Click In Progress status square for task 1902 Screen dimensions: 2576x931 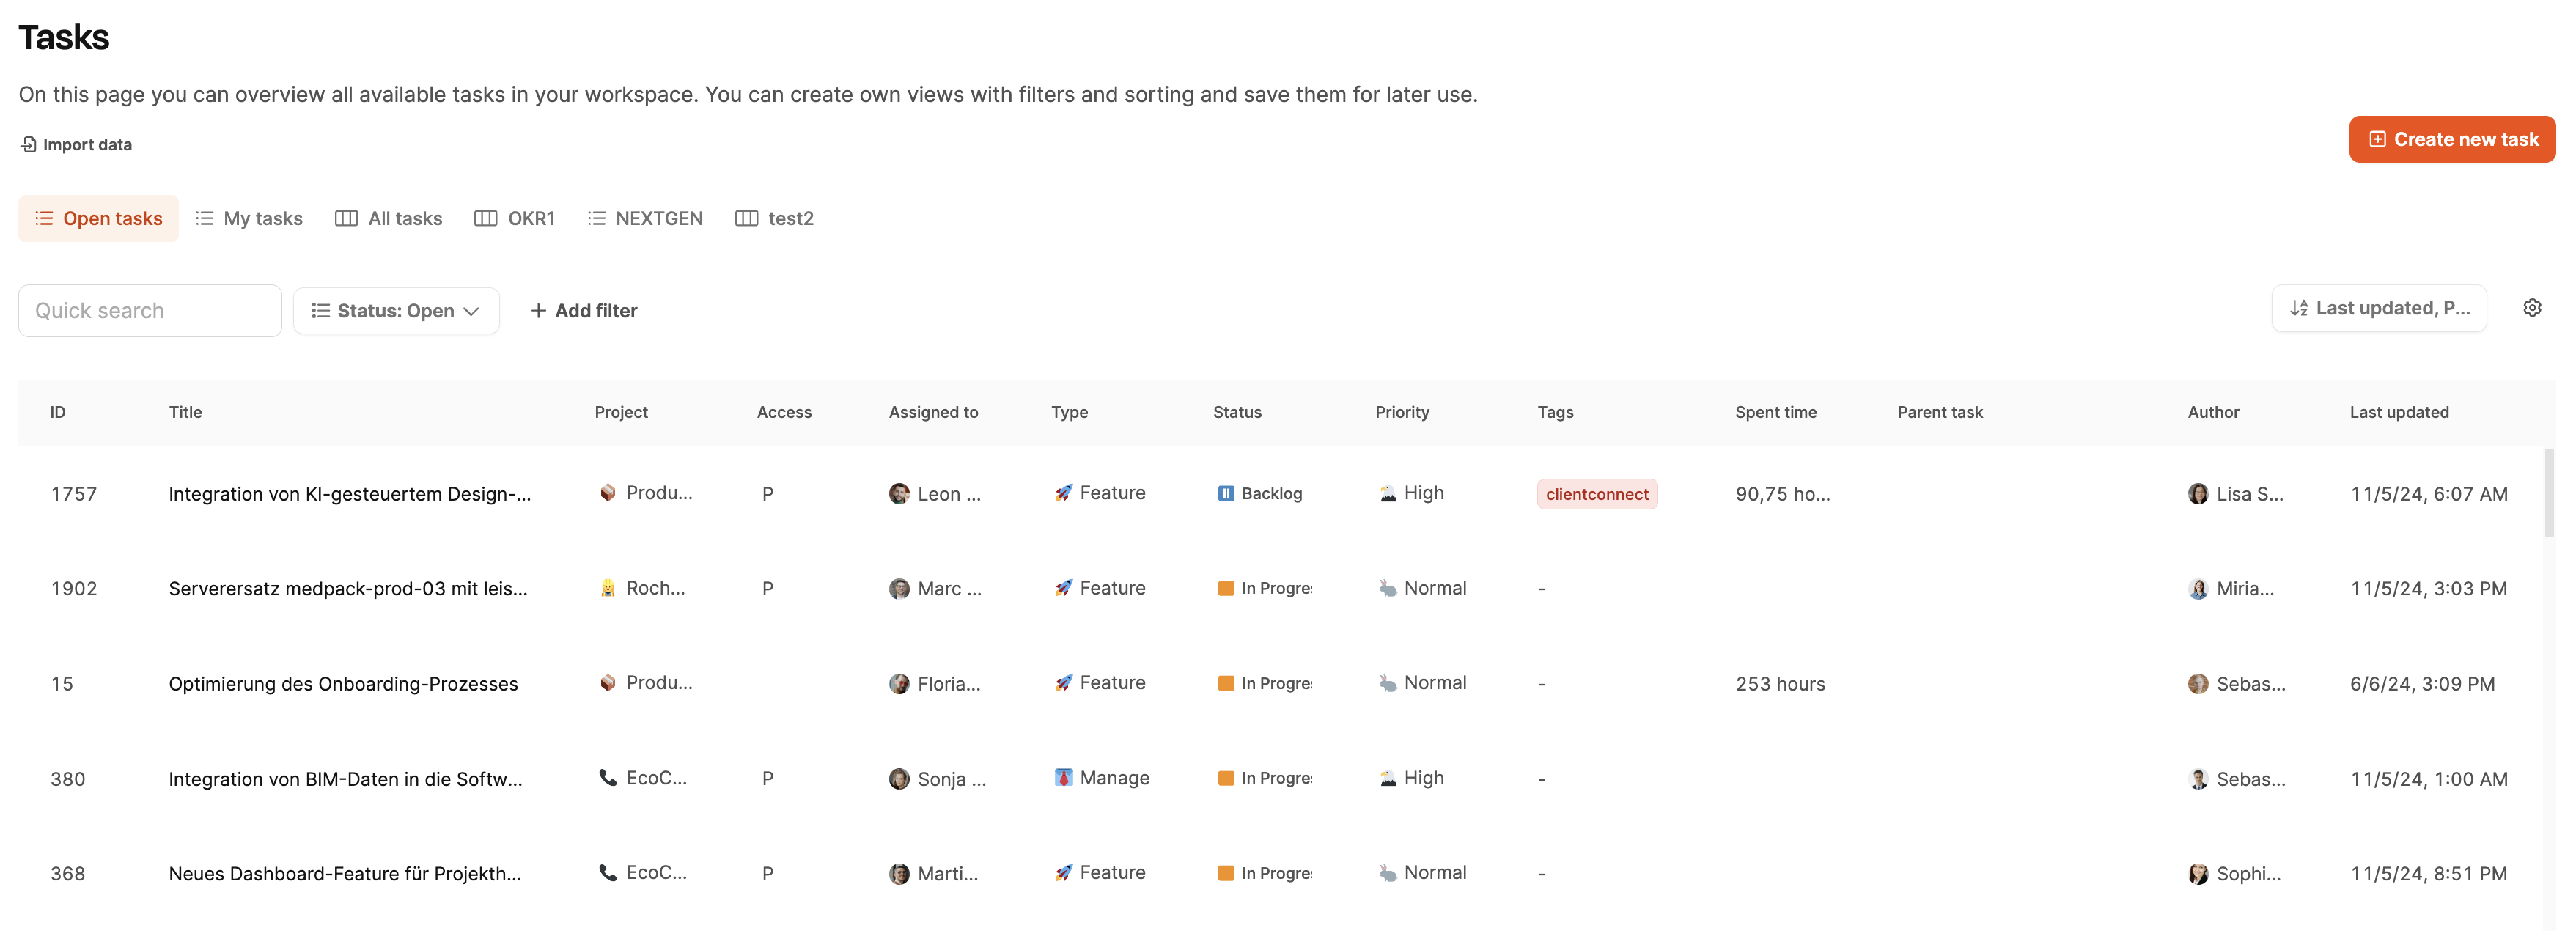coord(1225,588)
